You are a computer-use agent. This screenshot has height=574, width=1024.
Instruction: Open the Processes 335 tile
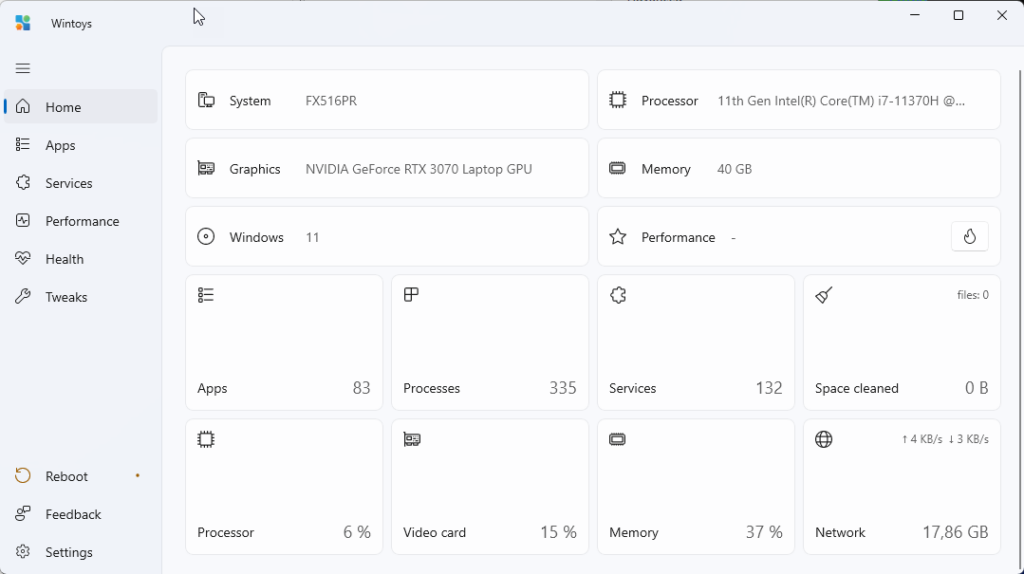pos(490,342)
